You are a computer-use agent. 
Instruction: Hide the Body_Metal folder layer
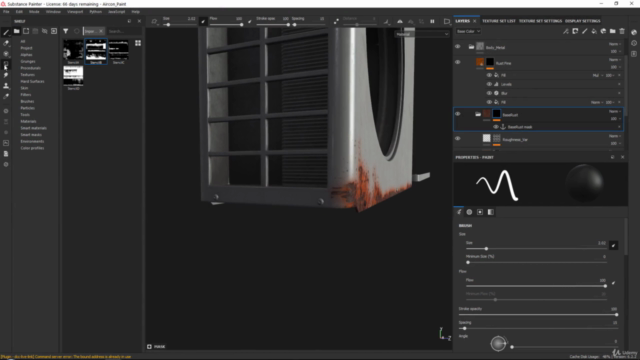coord(458,47)
